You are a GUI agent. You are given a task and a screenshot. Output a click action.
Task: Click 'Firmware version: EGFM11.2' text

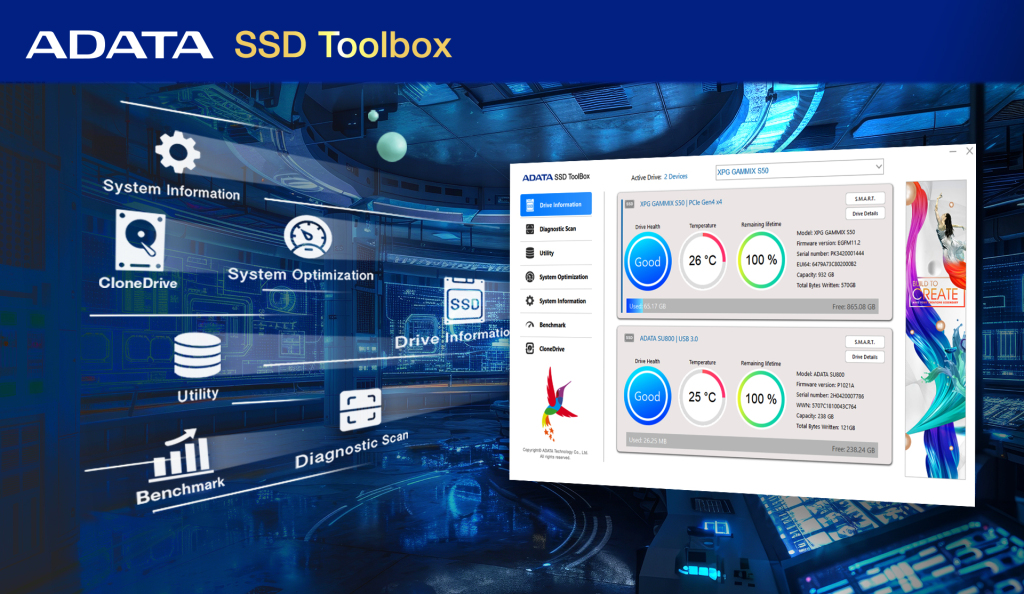tap(828, 243)
